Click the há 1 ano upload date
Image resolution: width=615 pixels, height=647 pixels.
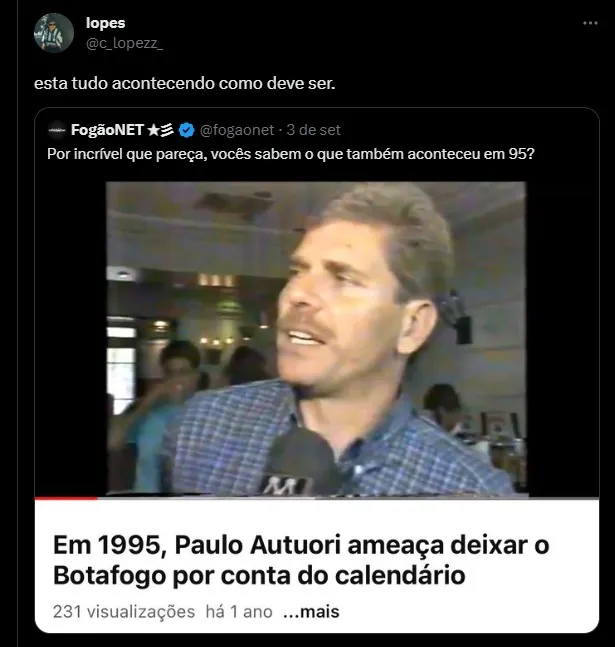[239, 612]
